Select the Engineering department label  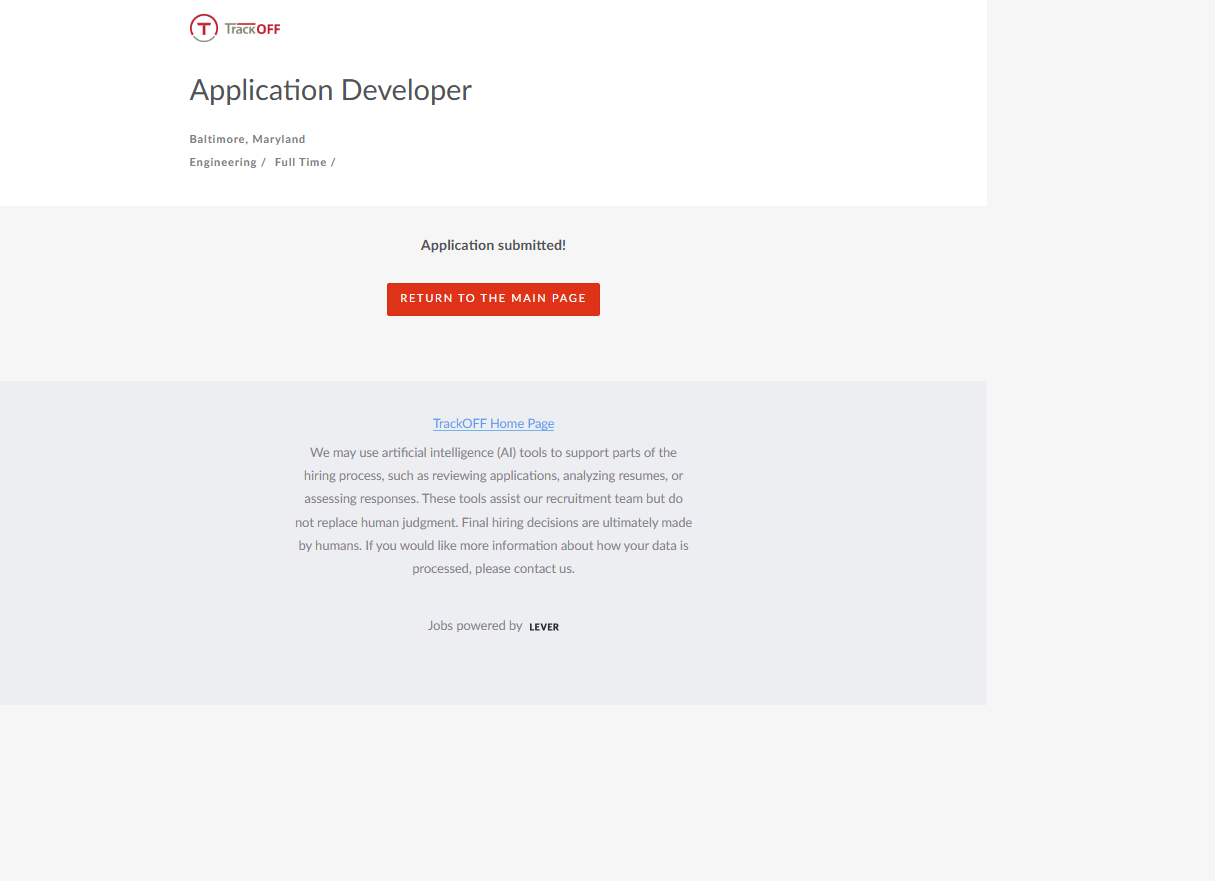223,162
